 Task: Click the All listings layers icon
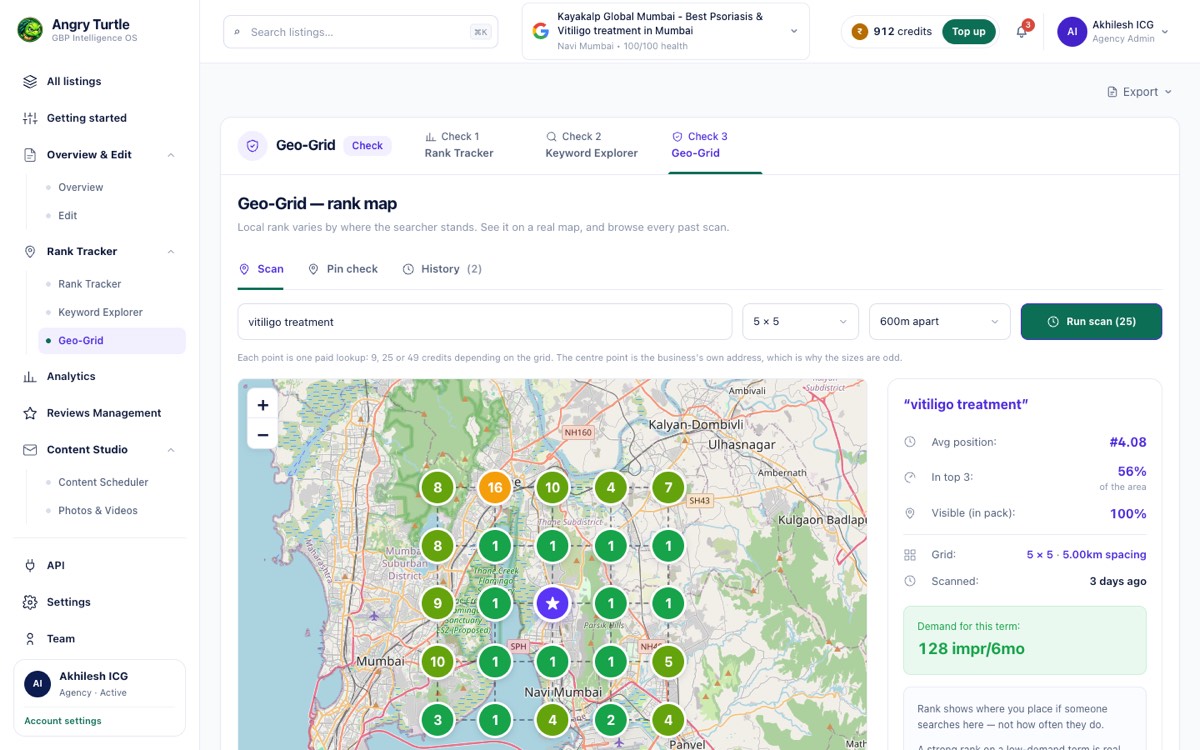(x=30, y=81)
